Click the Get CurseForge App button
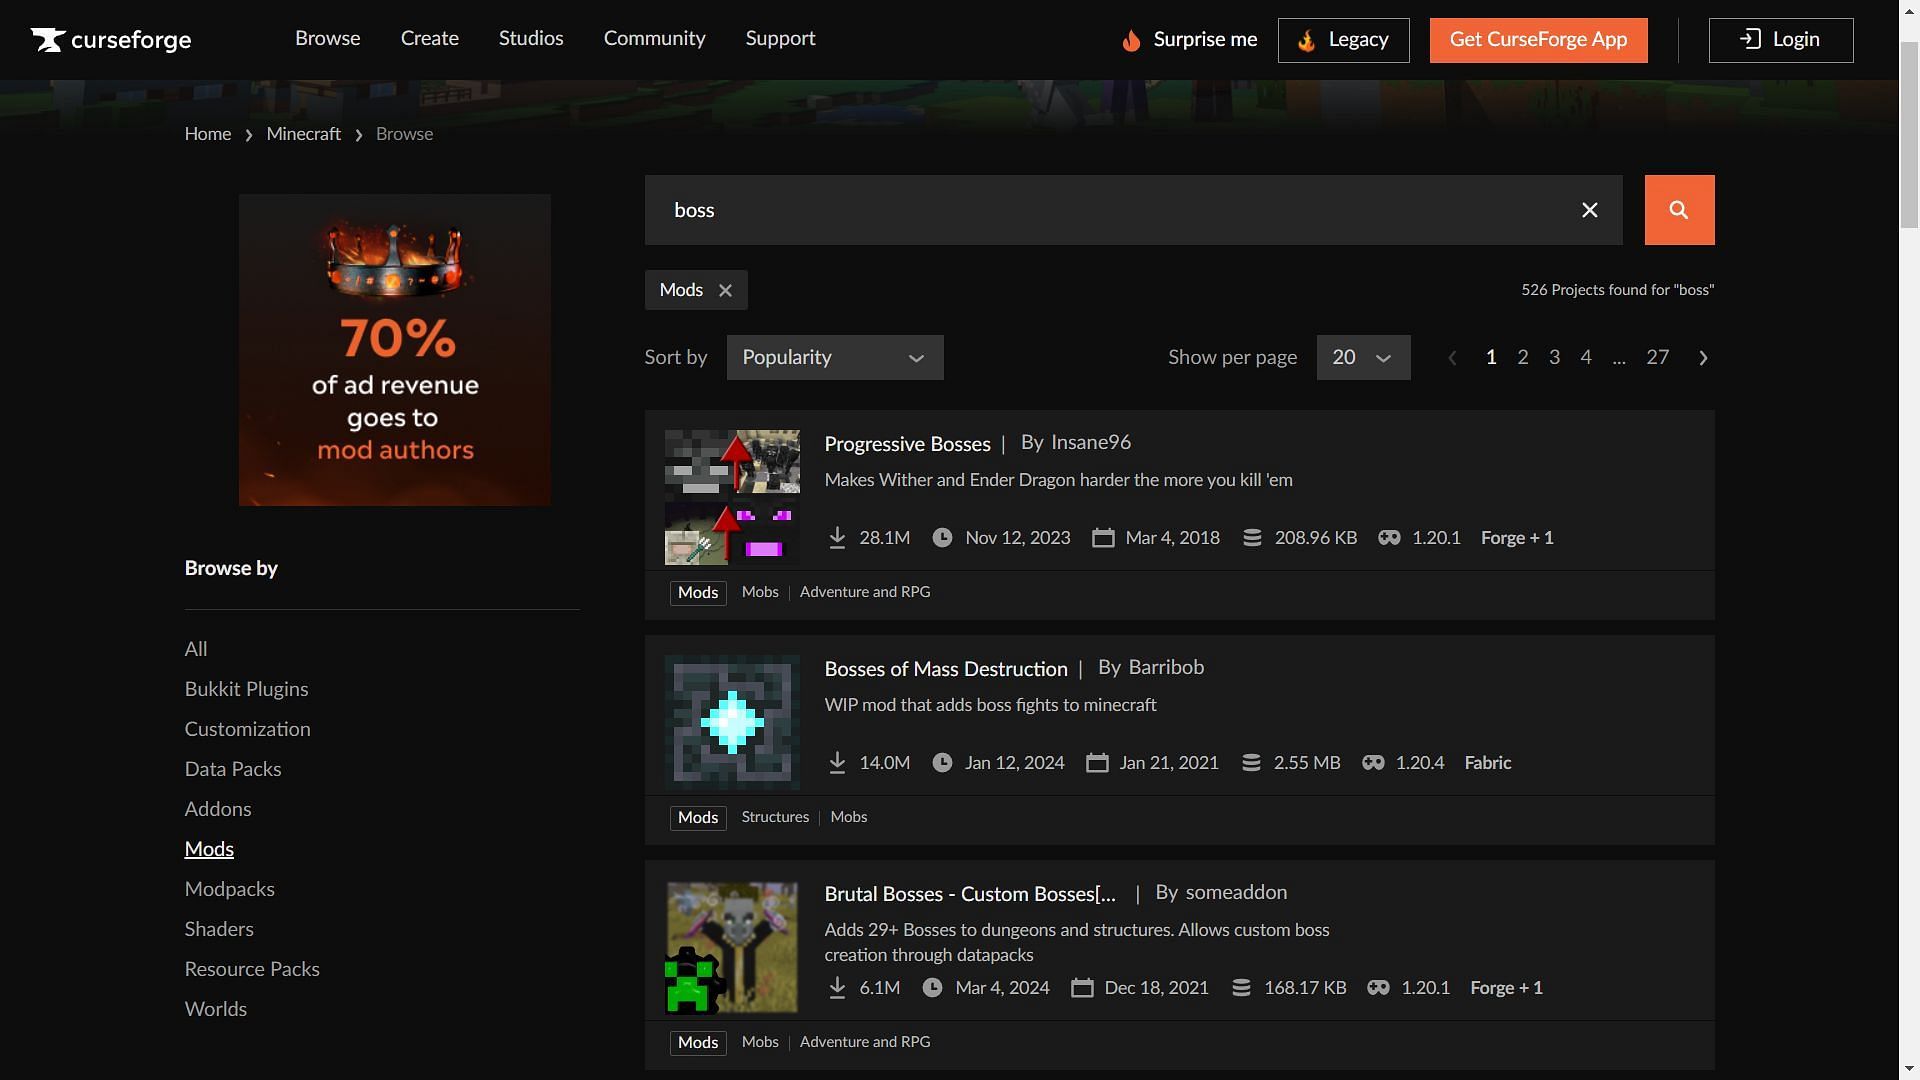This screenshot has height=1080, width=1920. (x=1538, y=40)
